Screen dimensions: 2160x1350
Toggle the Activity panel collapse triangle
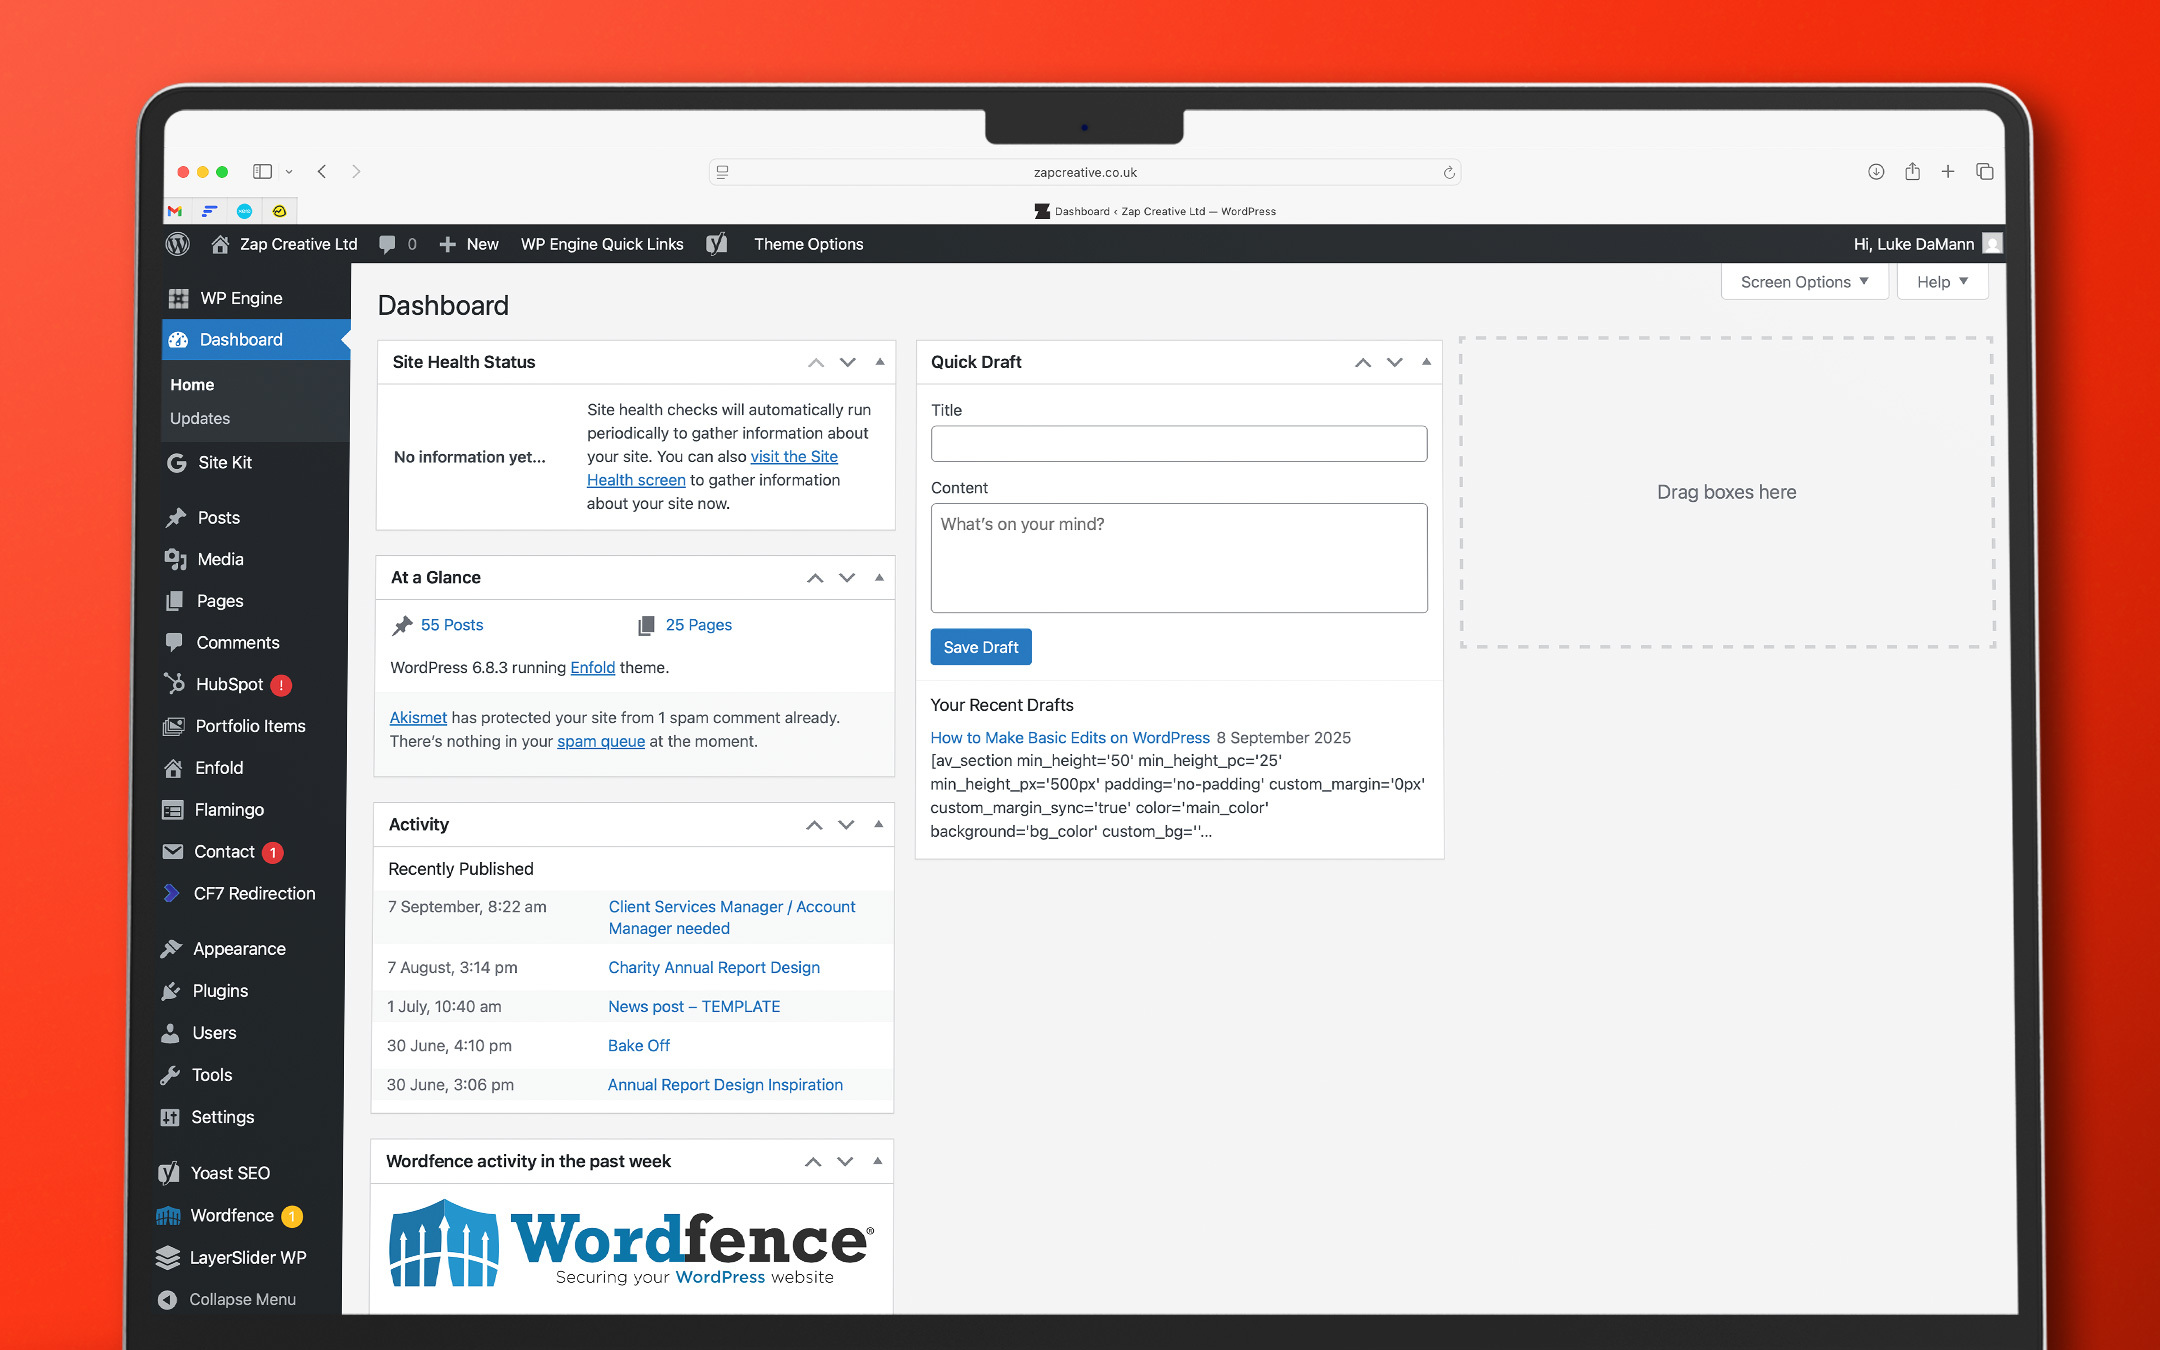click(878, 824)
